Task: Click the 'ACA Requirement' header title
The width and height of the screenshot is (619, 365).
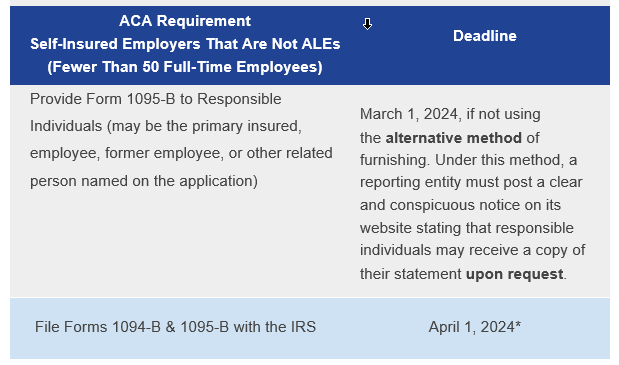Action: [185, 21]
